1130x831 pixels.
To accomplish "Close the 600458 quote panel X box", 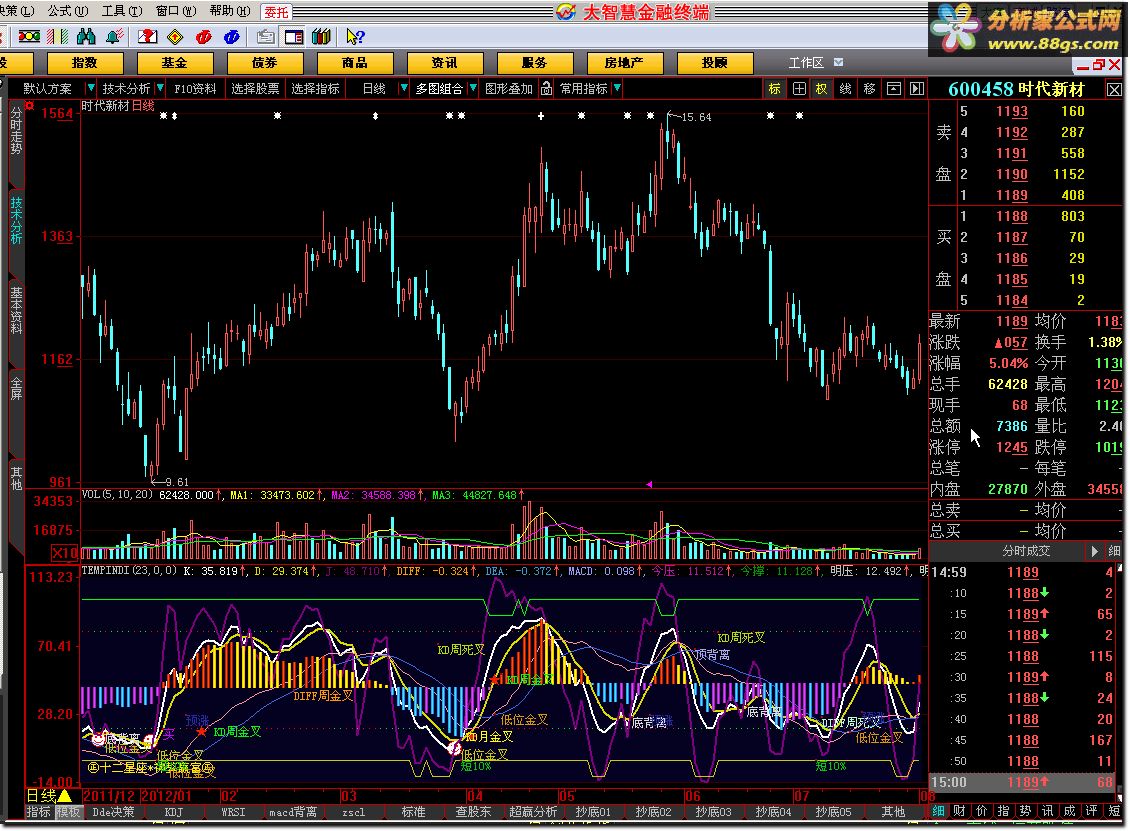I will click(1114, 89).
